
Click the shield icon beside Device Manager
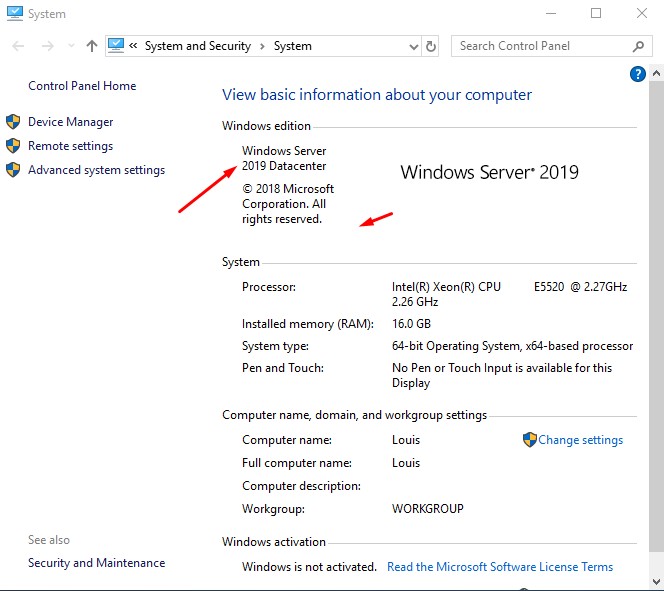pos(13,122)
